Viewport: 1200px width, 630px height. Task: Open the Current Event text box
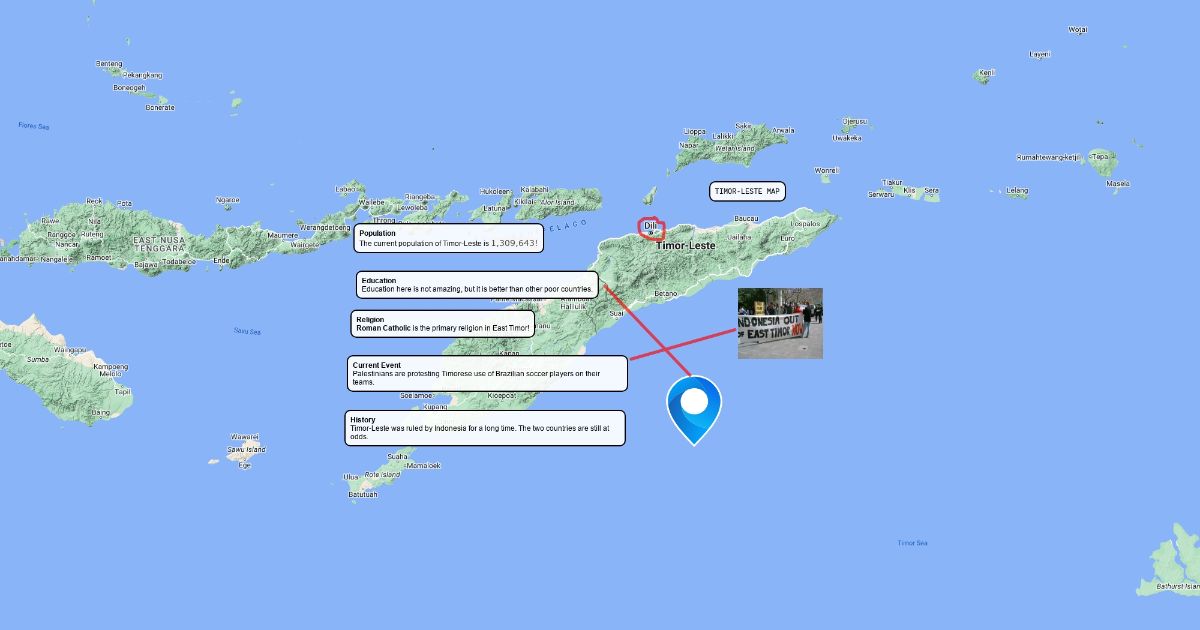[488, 373]
